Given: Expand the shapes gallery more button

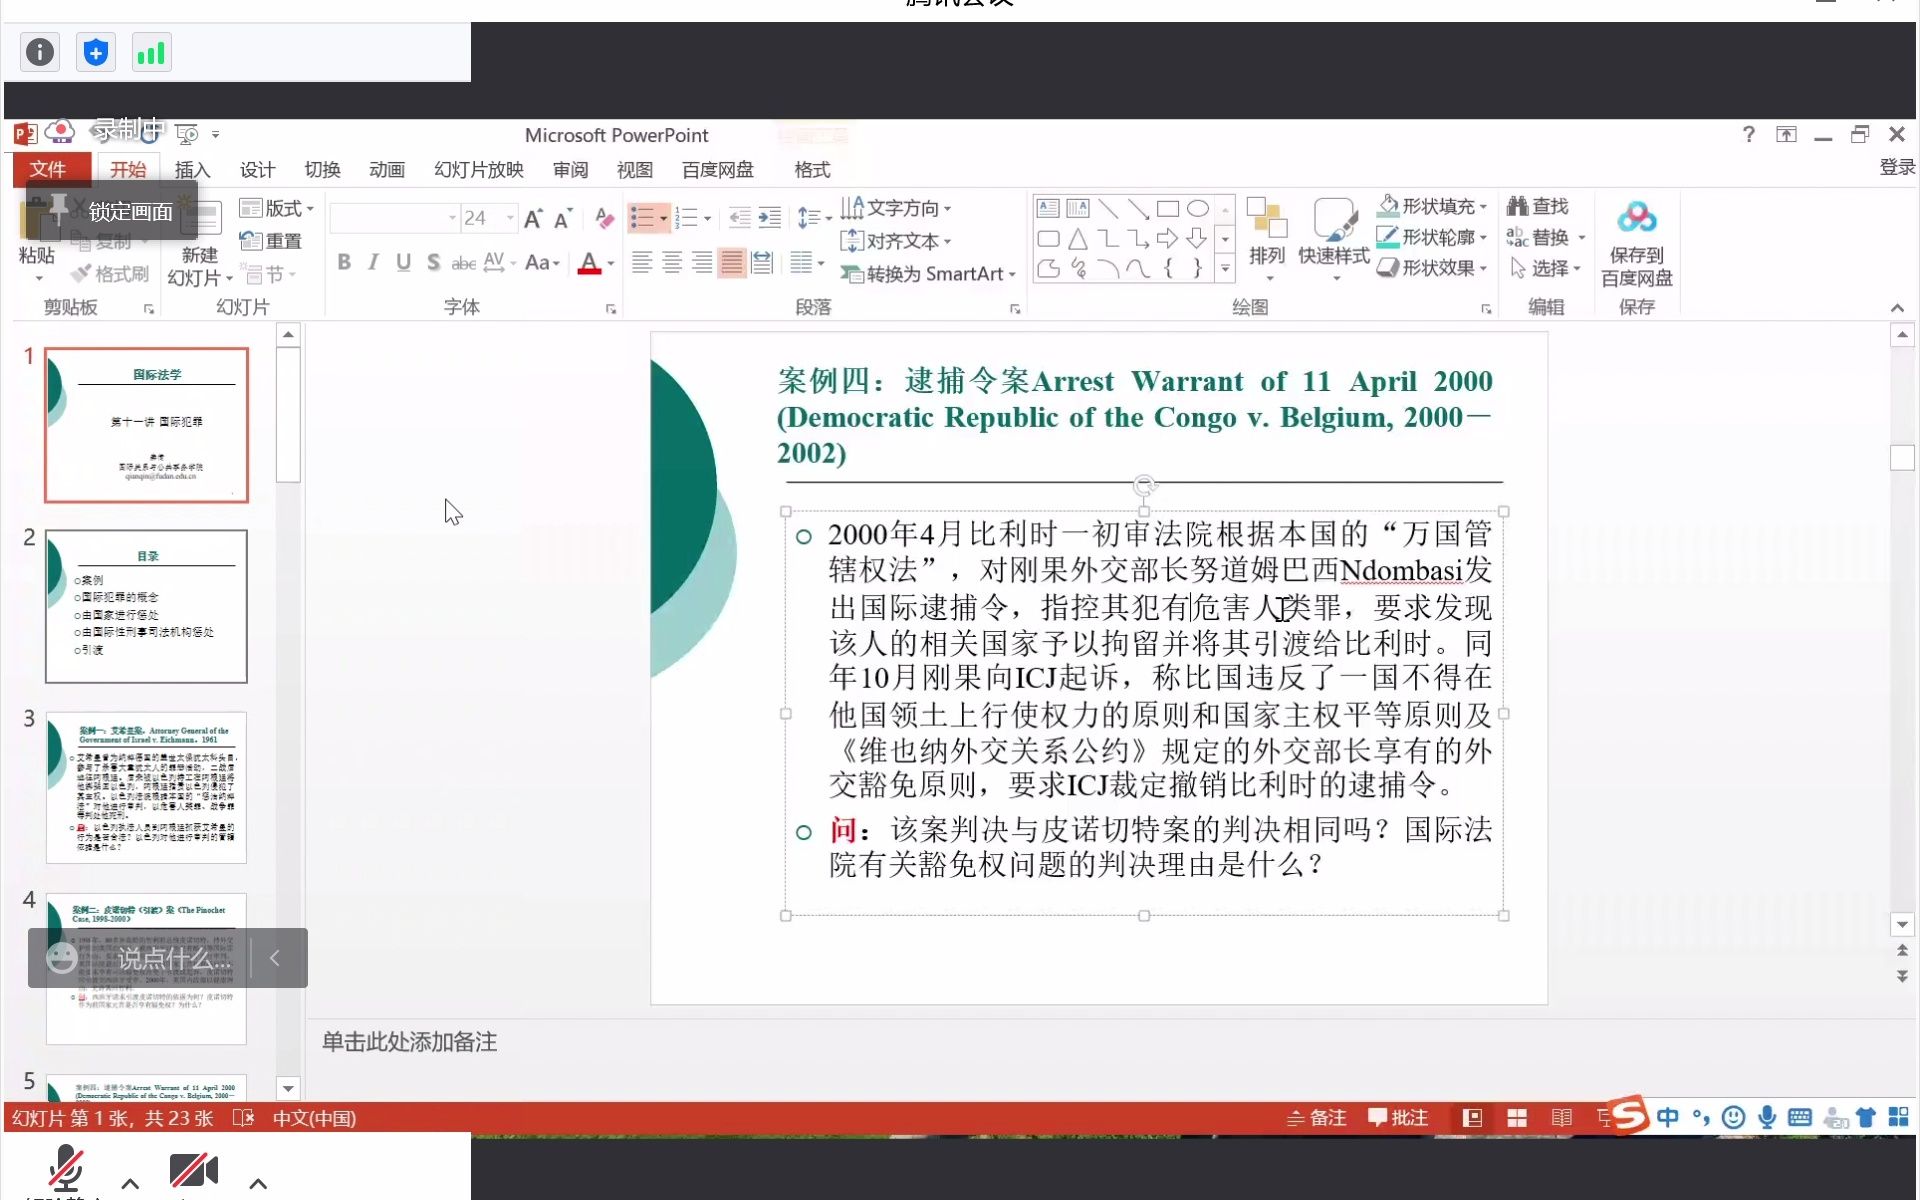Looking at the screenshot, I should pyautogui.click(x=1225, y=268).
